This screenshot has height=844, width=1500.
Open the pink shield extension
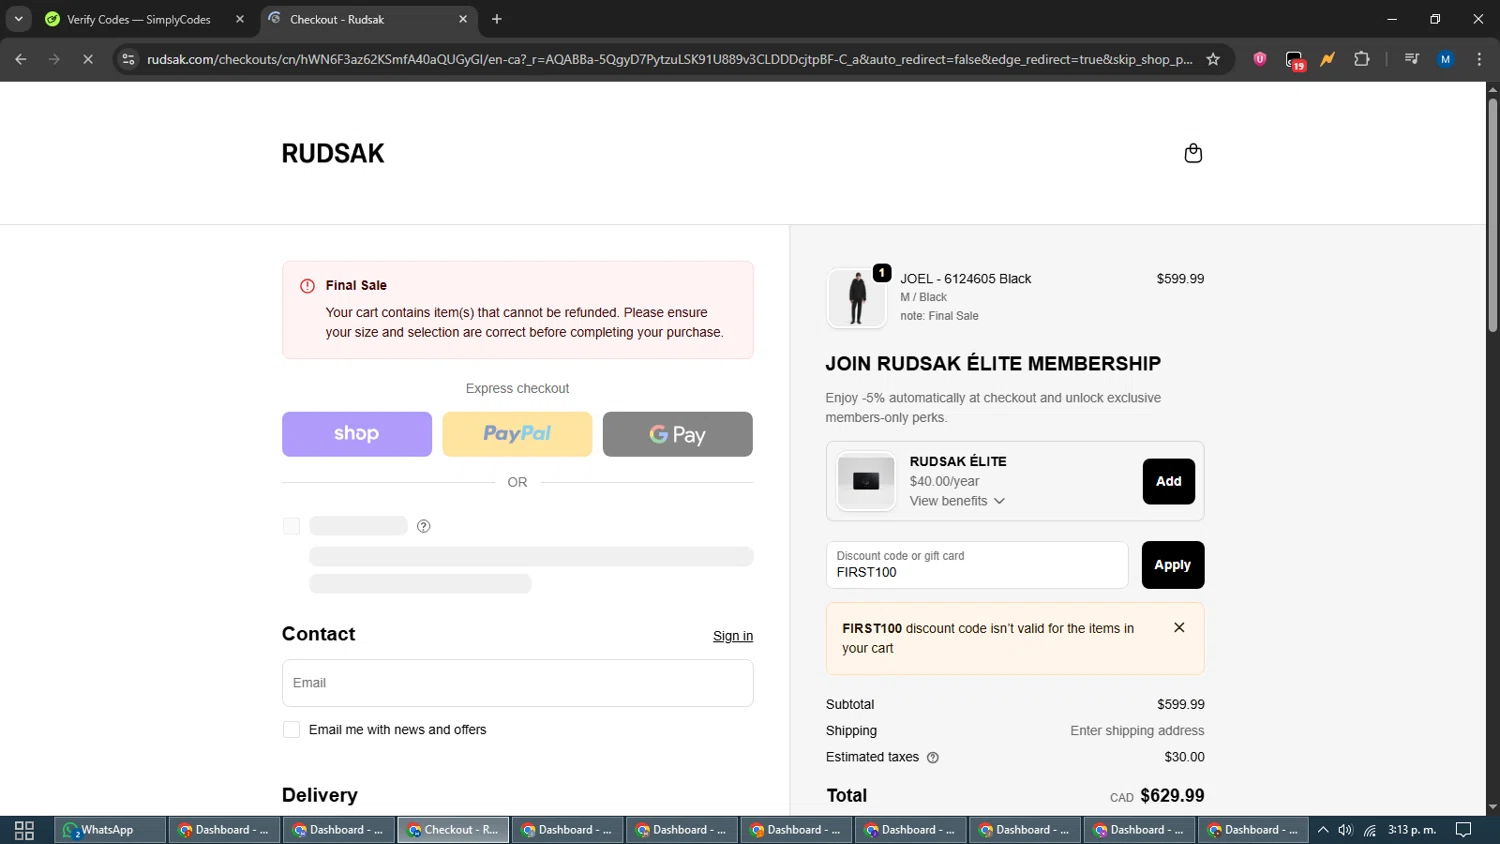[1260, 59]
